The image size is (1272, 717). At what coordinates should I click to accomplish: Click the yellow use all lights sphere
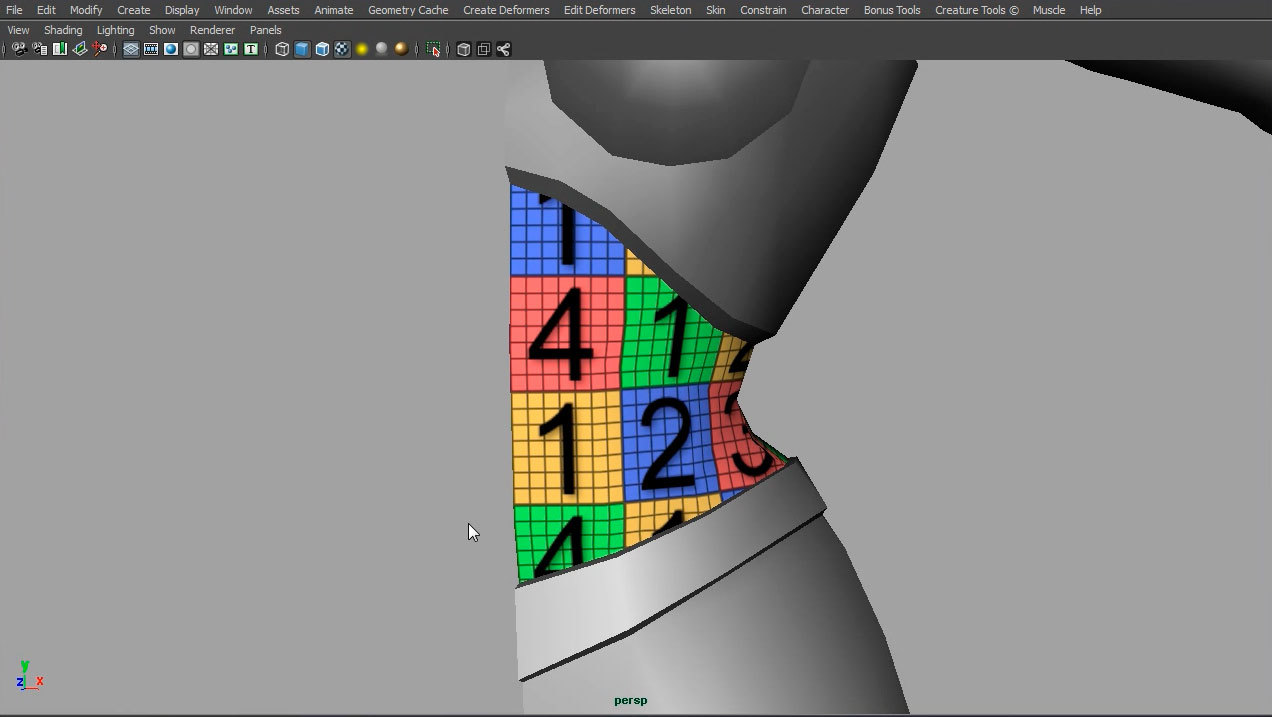362,49
